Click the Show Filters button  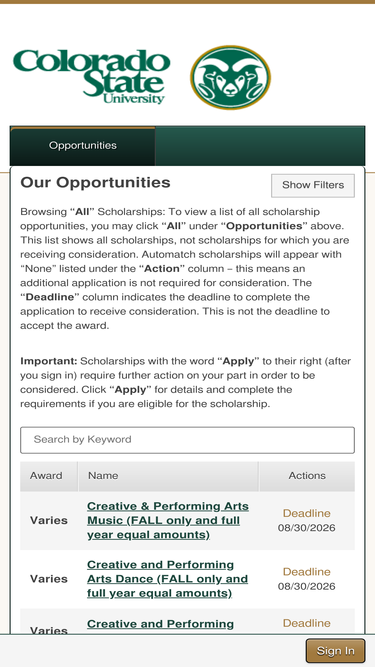313,185
